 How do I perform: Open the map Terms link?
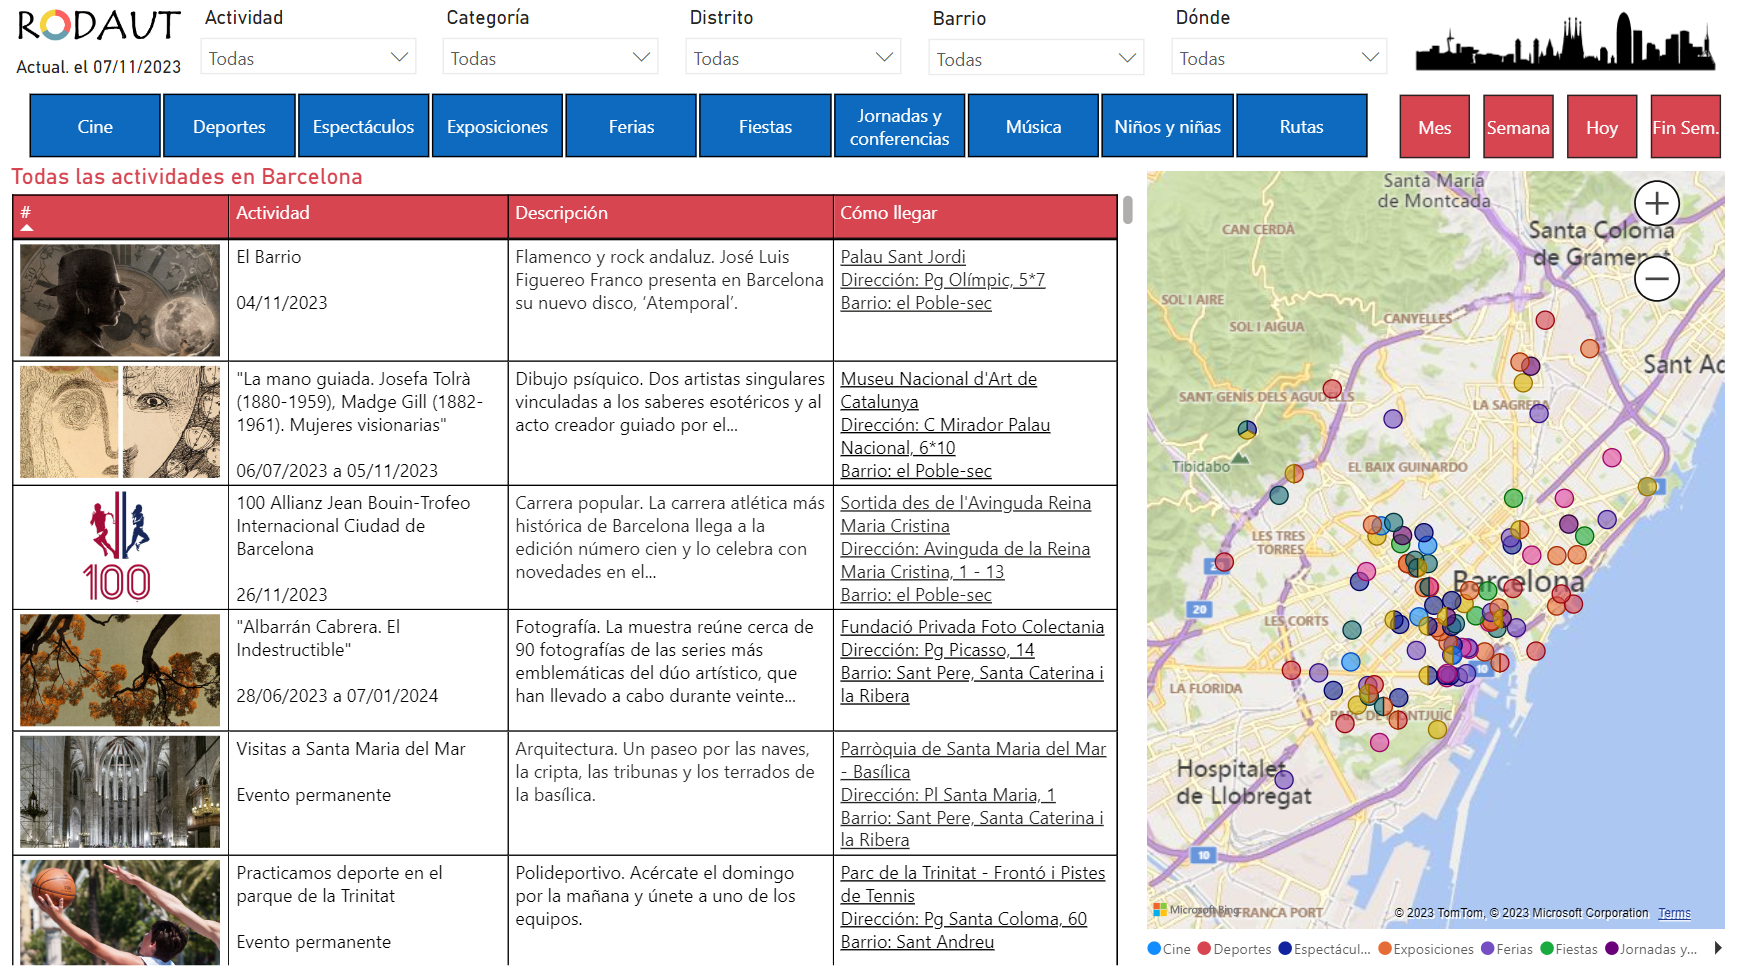pos(1674,913)
